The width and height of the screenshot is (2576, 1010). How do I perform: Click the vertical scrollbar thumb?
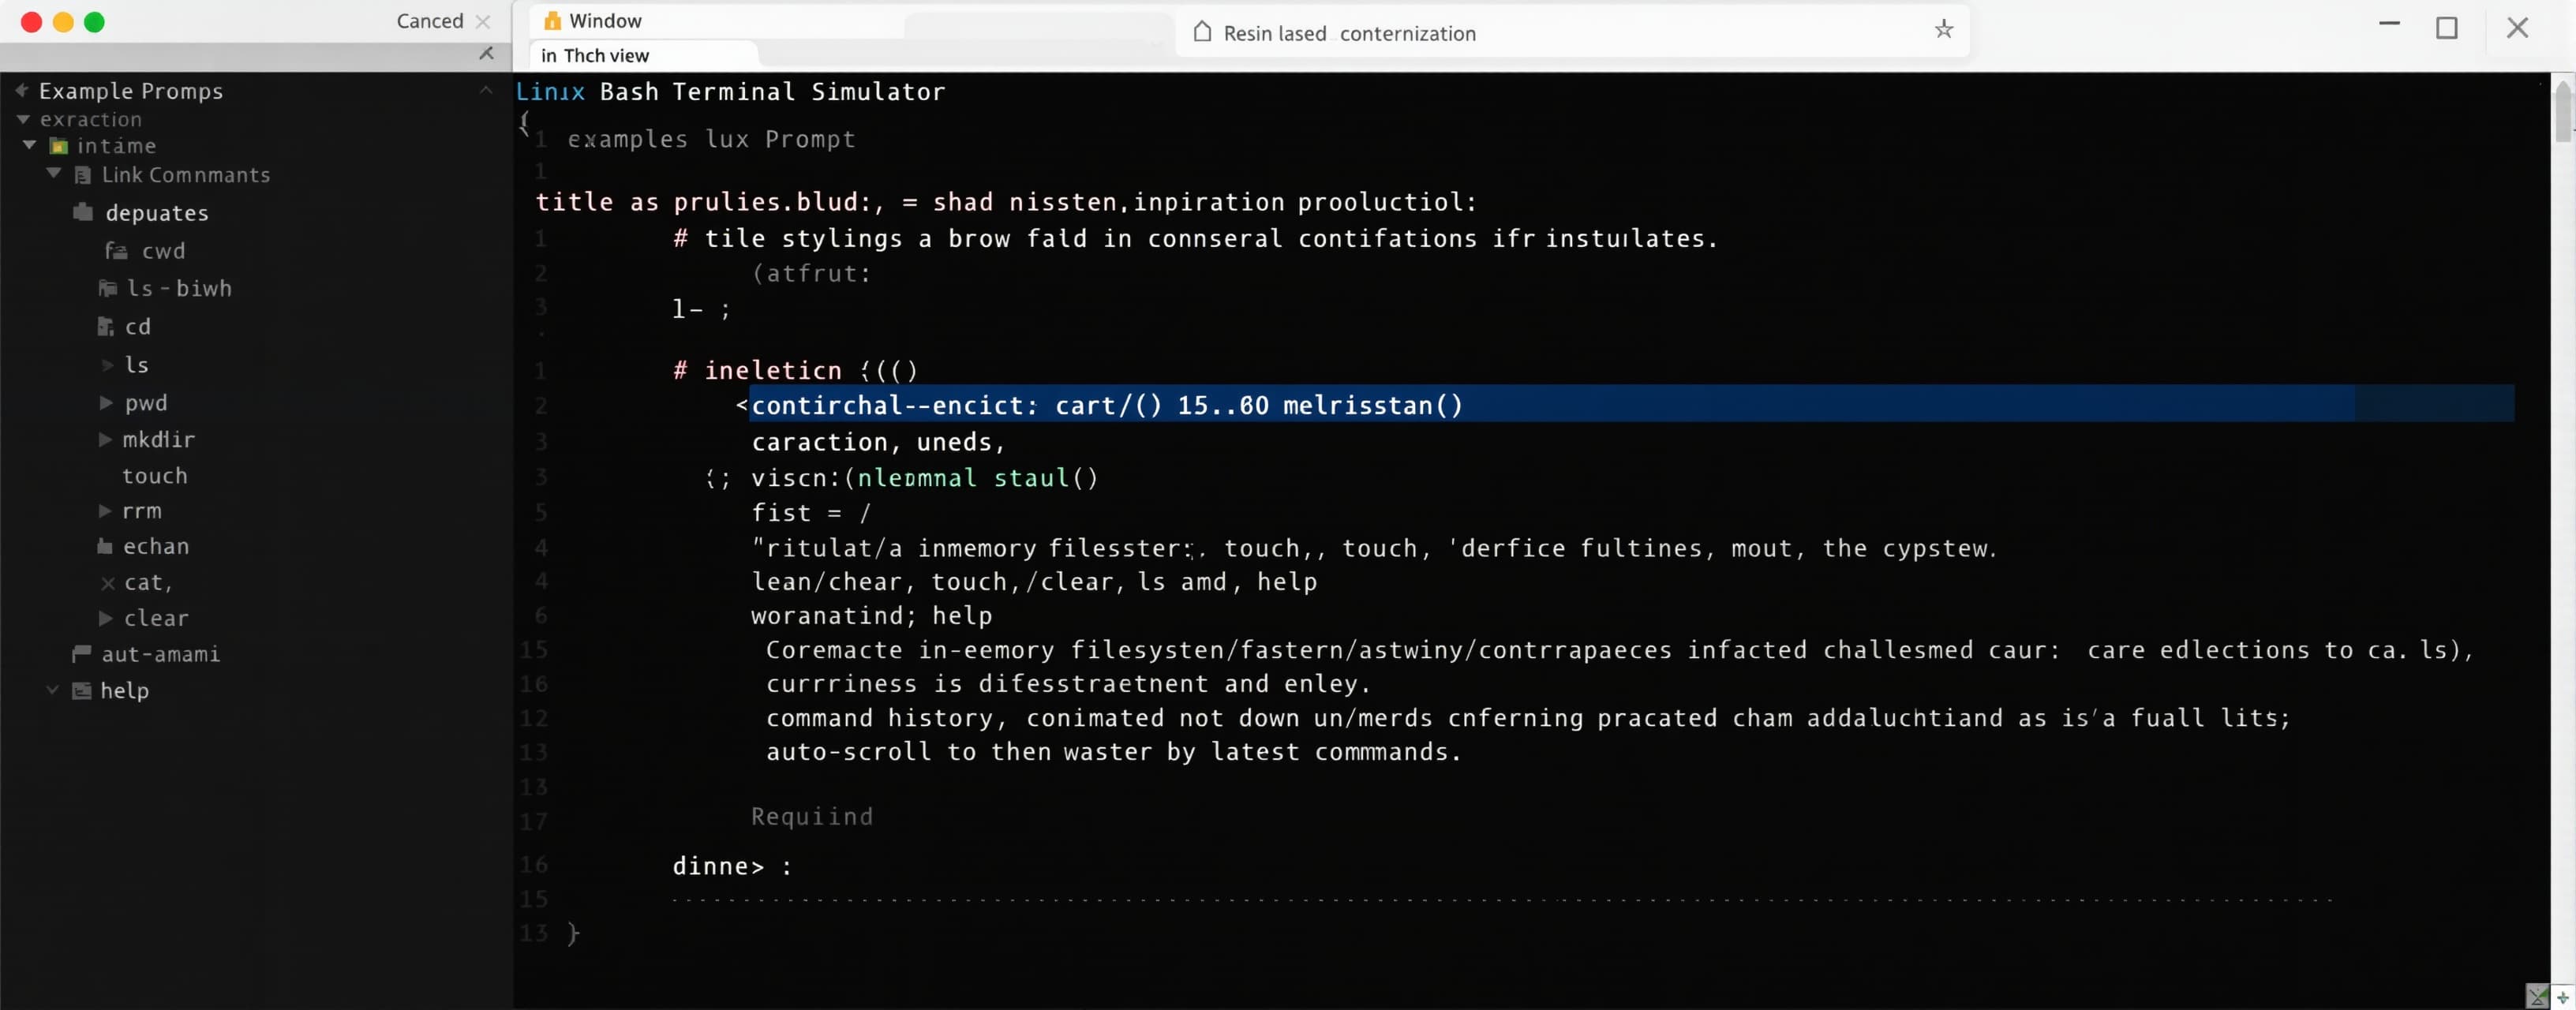[2562, 113]
